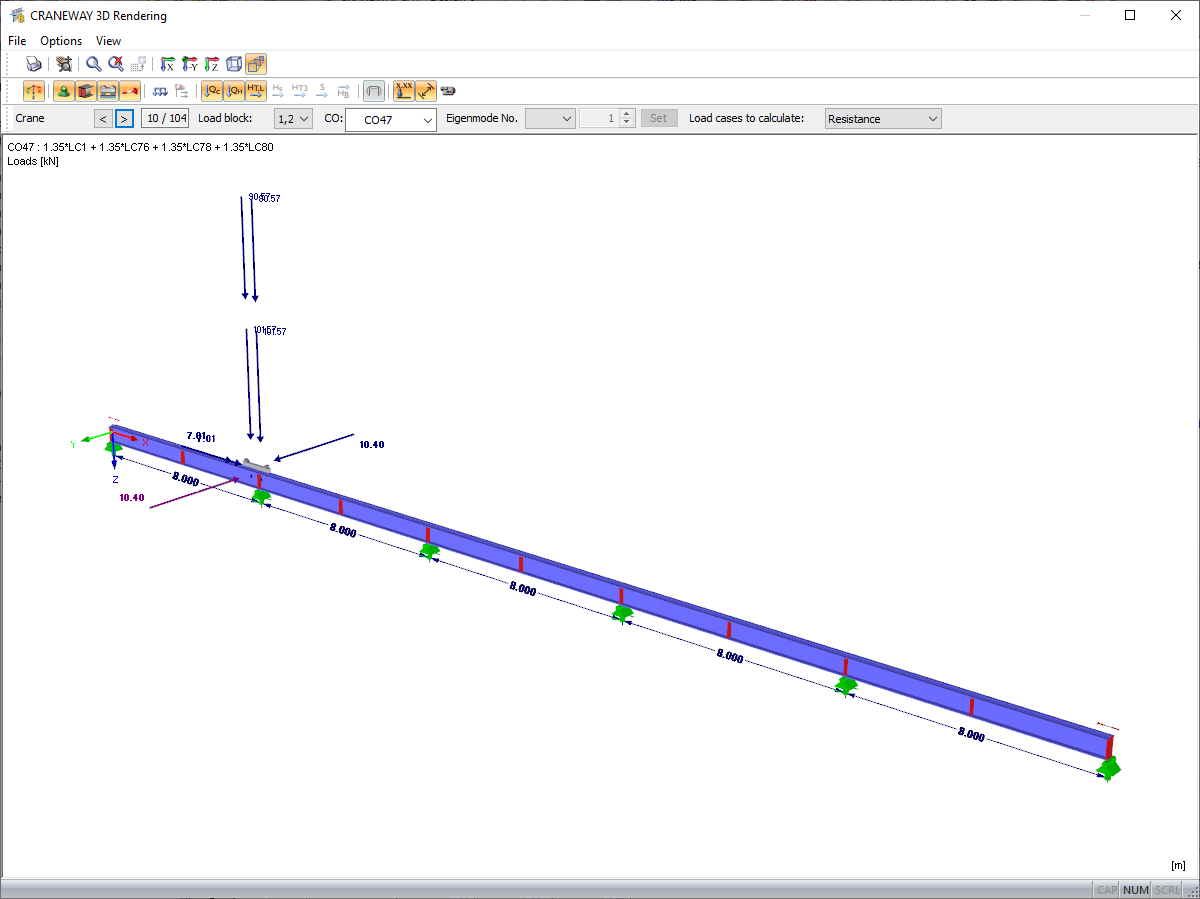Image resolution: width=1200 pixels, height=899 pixels.
Task: Show view in X direction
Action: coord(167,64)
